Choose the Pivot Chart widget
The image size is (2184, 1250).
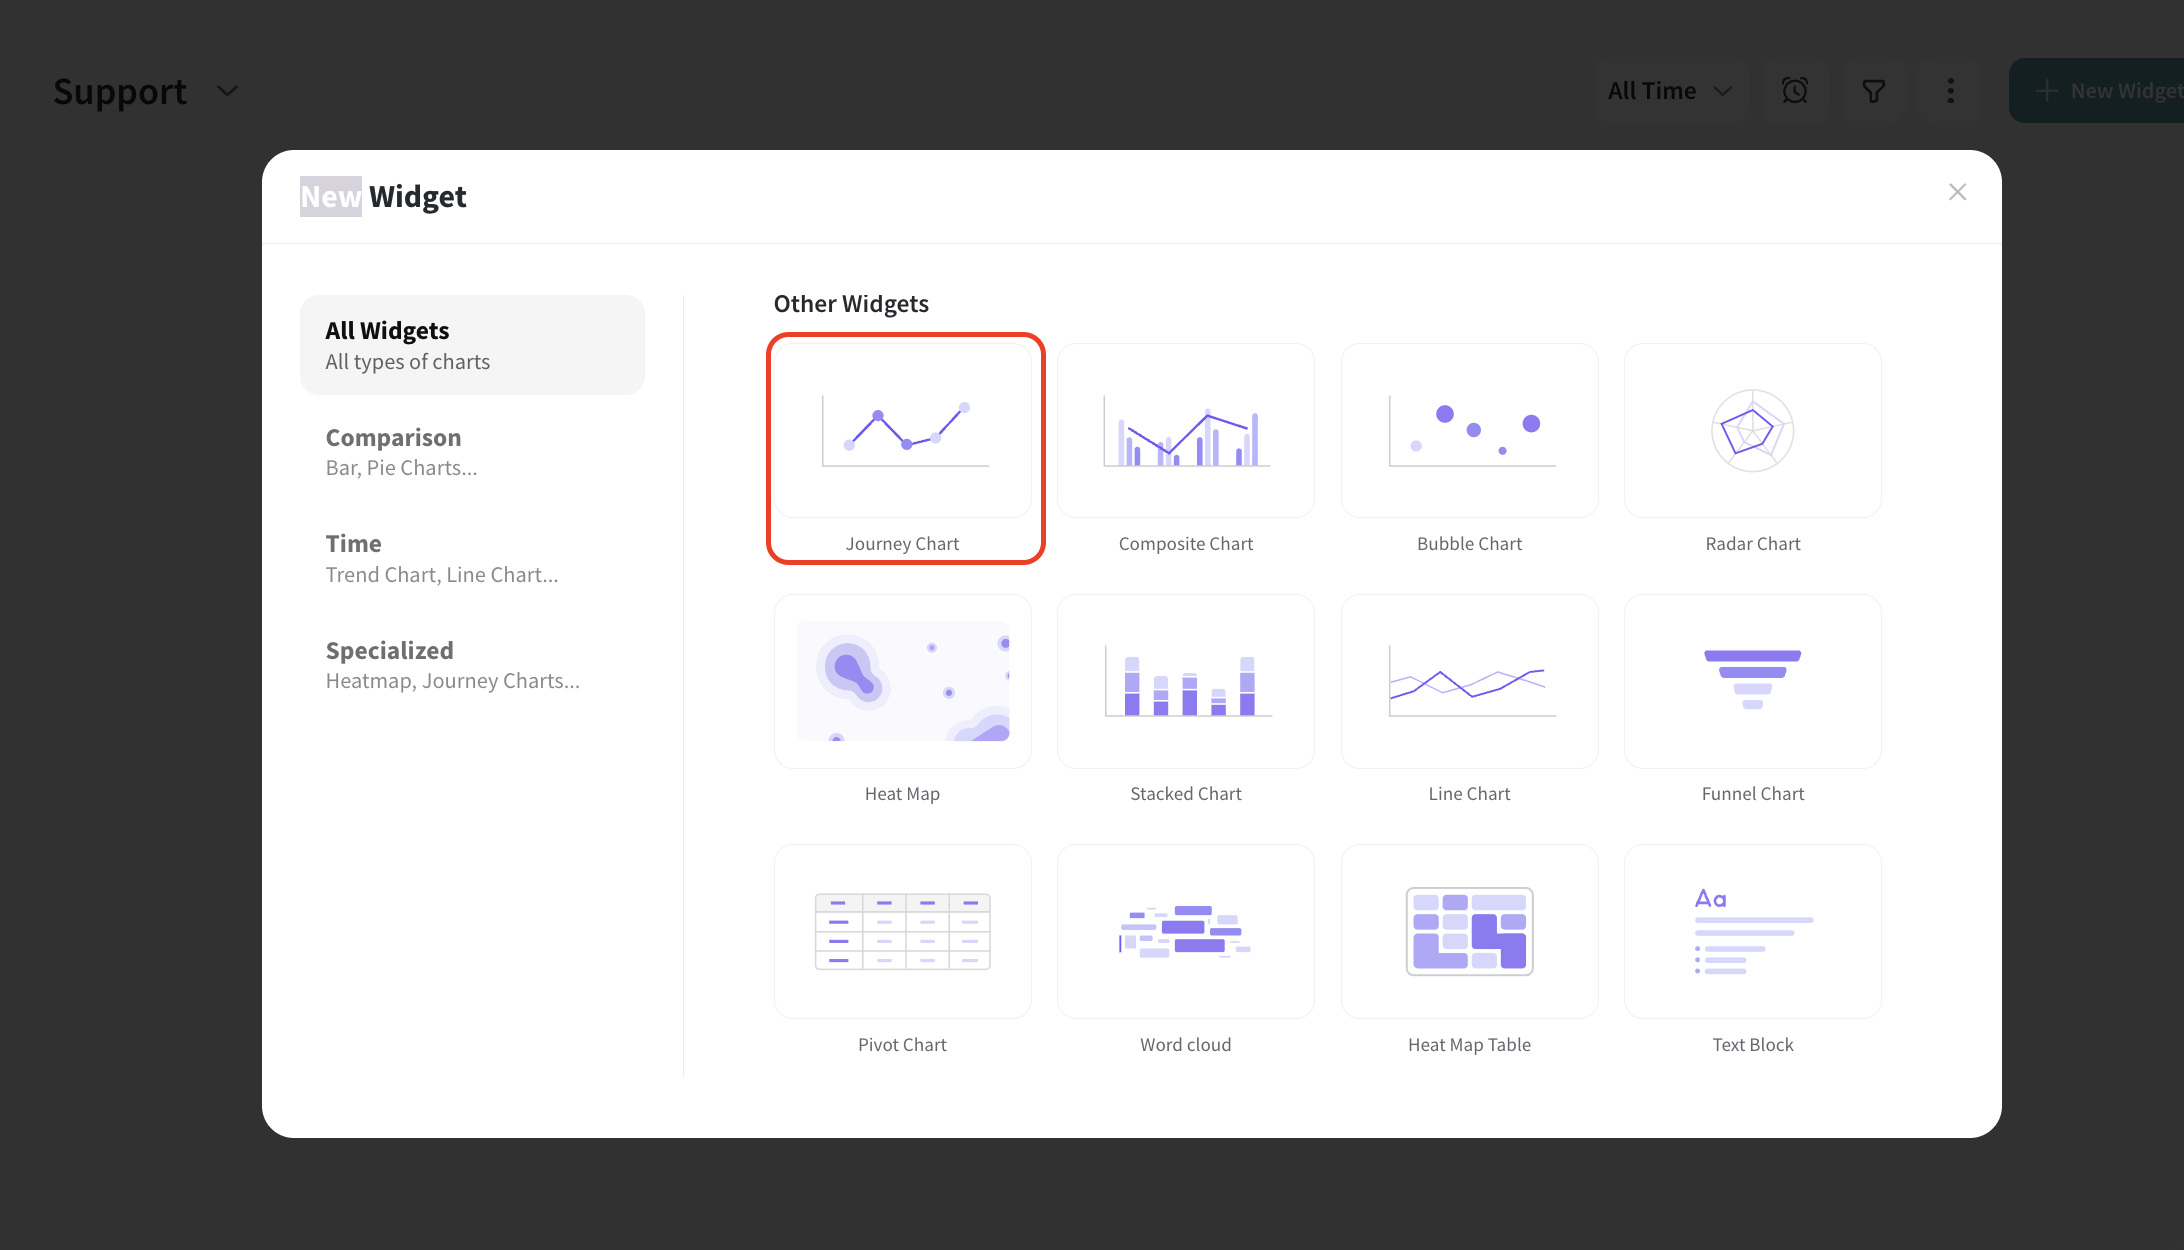click(903, 932)
